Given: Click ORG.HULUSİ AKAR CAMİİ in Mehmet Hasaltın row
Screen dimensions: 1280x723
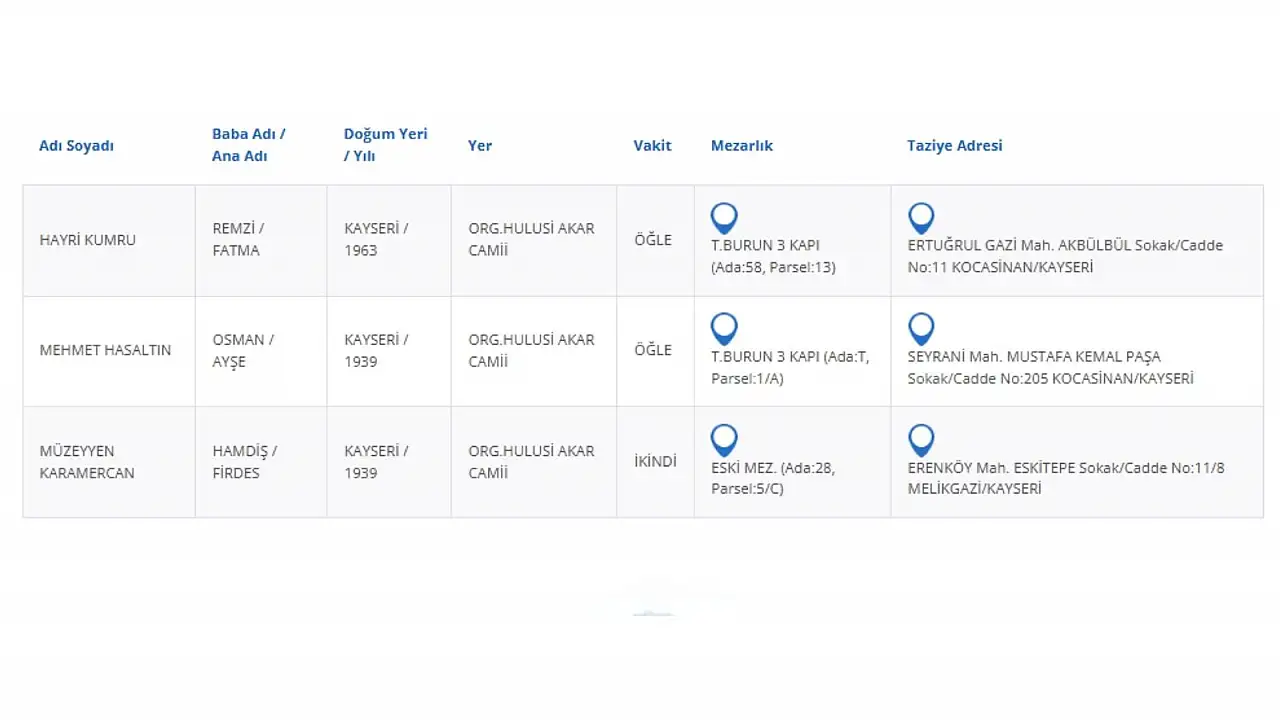Looking at the screenshot, I should (531, 351).
